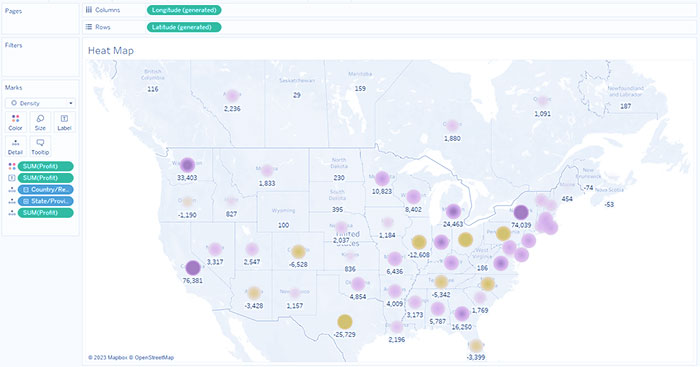Select the Oregon mark labeled -1,190

click(188, 202)
